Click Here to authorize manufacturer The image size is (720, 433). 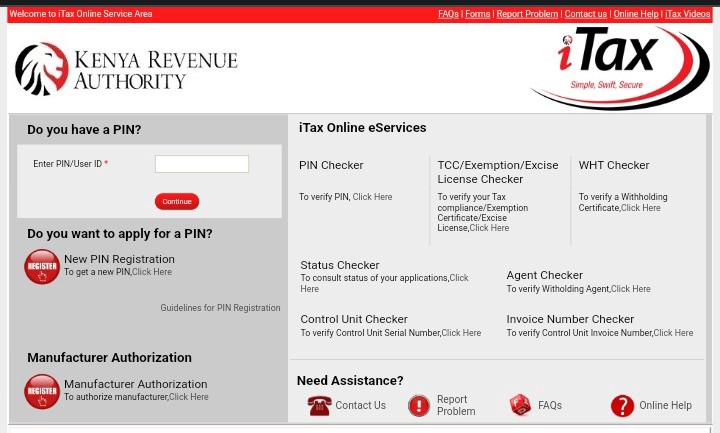pyautogui.click(x=189, y=397)
